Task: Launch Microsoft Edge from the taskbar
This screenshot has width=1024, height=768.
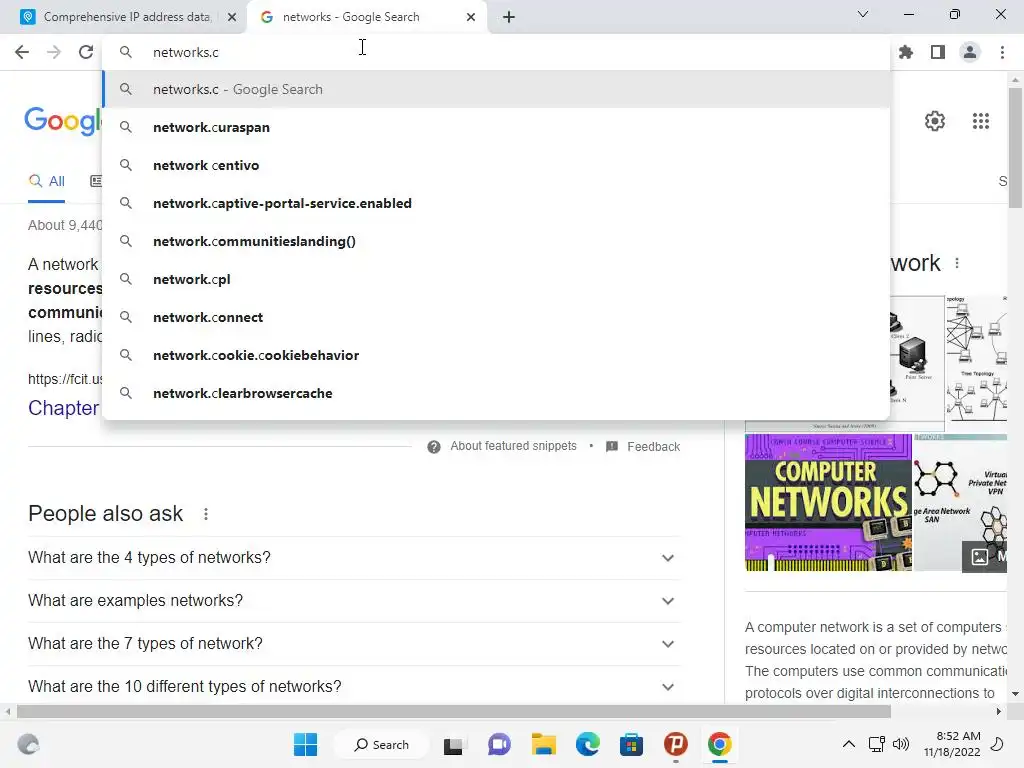Action: [588, 744]
